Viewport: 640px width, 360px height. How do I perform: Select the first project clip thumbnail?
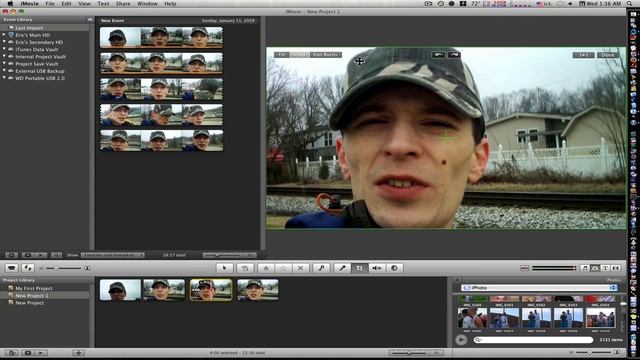[x=120, y=290]
